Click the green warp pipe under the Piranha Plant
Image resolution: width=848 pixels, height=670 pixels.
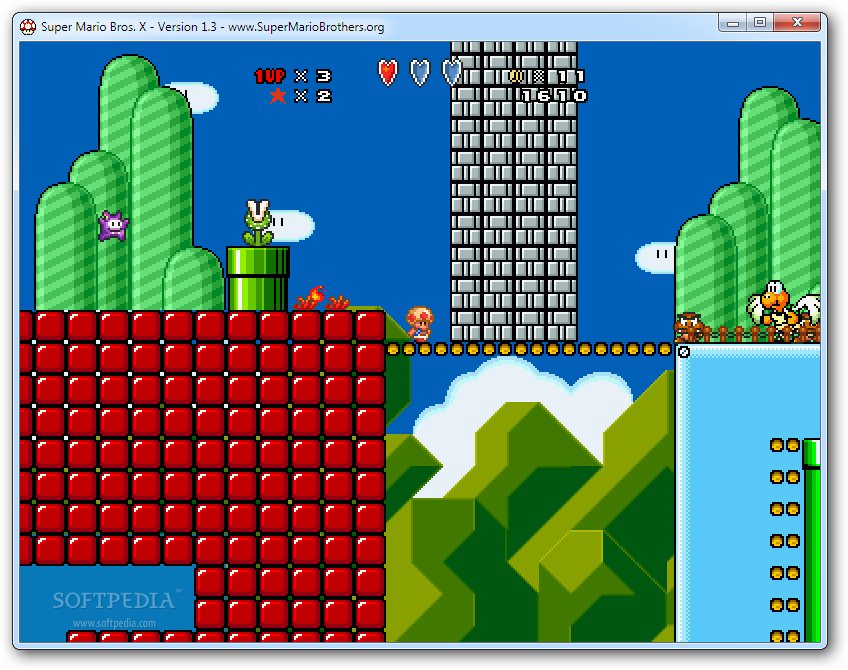[x=258, y=278]
